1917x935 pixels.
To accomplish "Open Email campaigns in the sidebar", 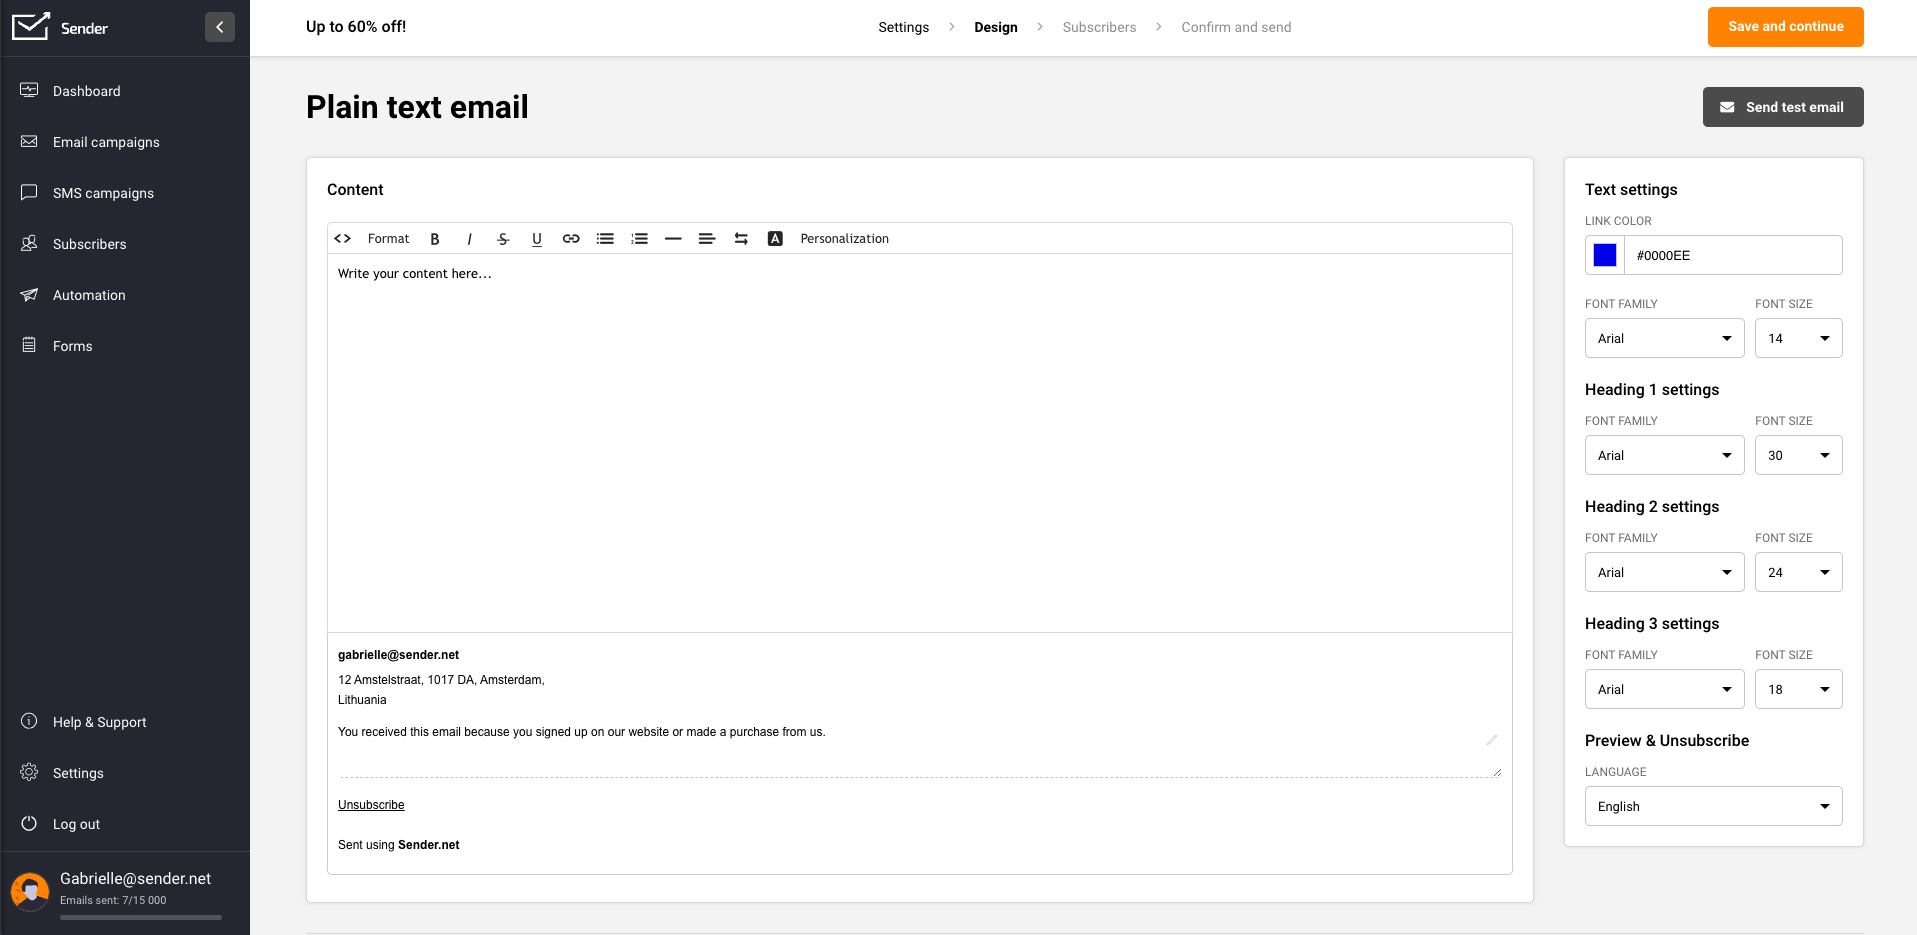I will 106,142.
